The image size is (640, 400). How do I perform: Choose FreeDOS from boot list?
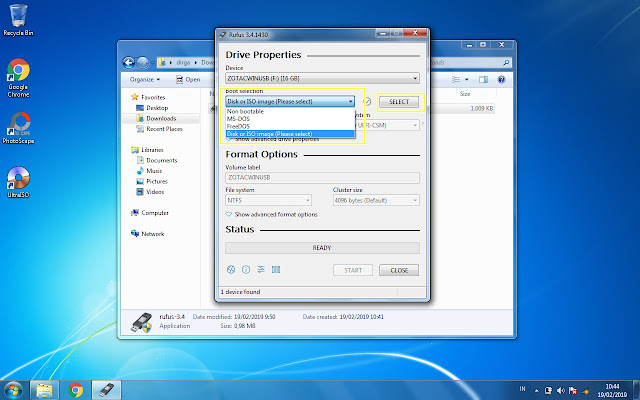point(290,126)
